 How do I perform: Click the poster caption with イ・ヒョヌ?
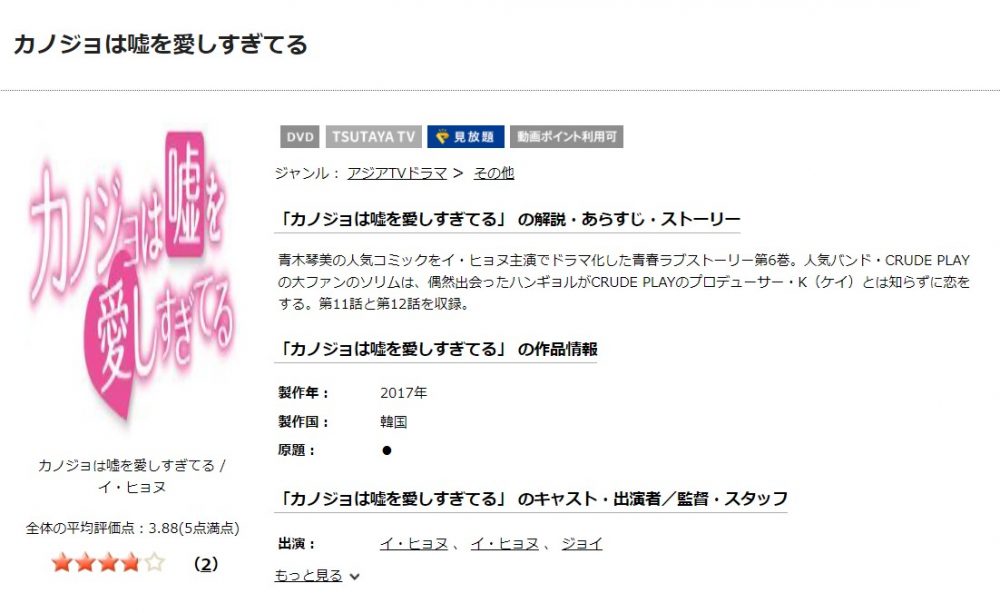132,476
